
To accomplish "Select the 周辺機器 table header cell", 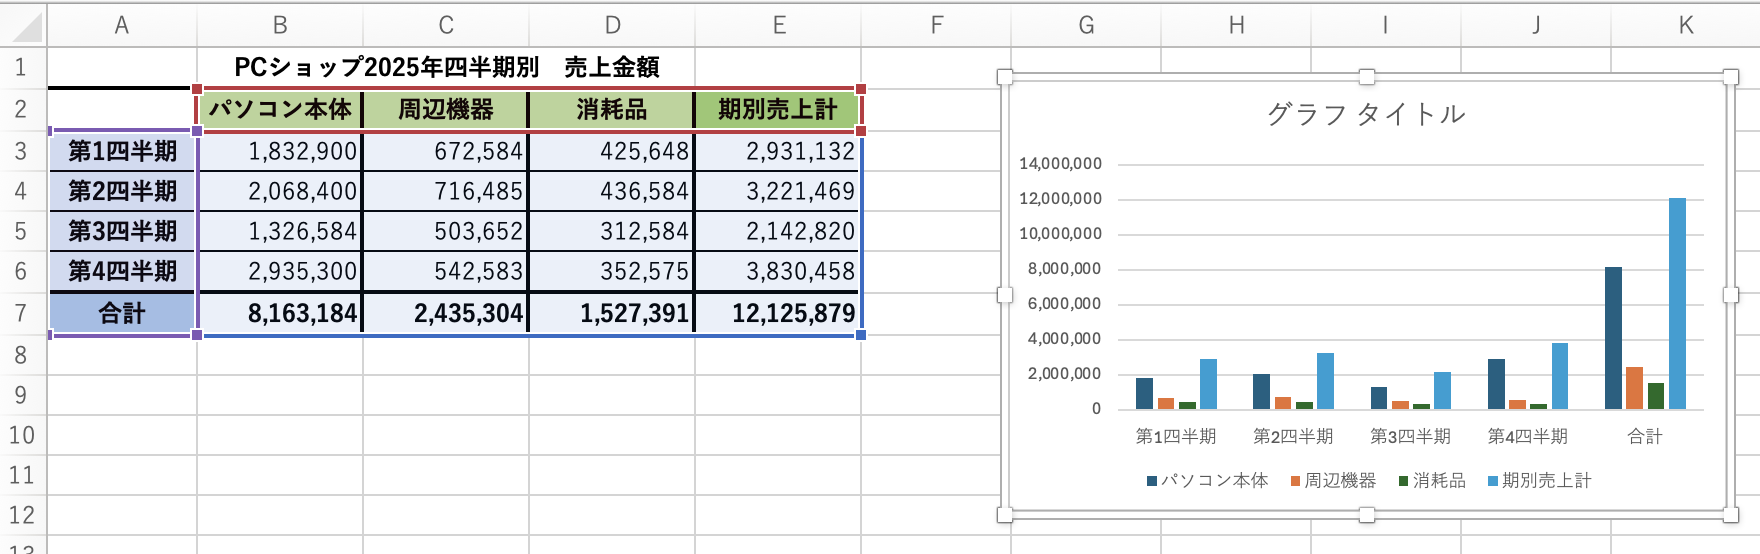I will click(446, 109).
